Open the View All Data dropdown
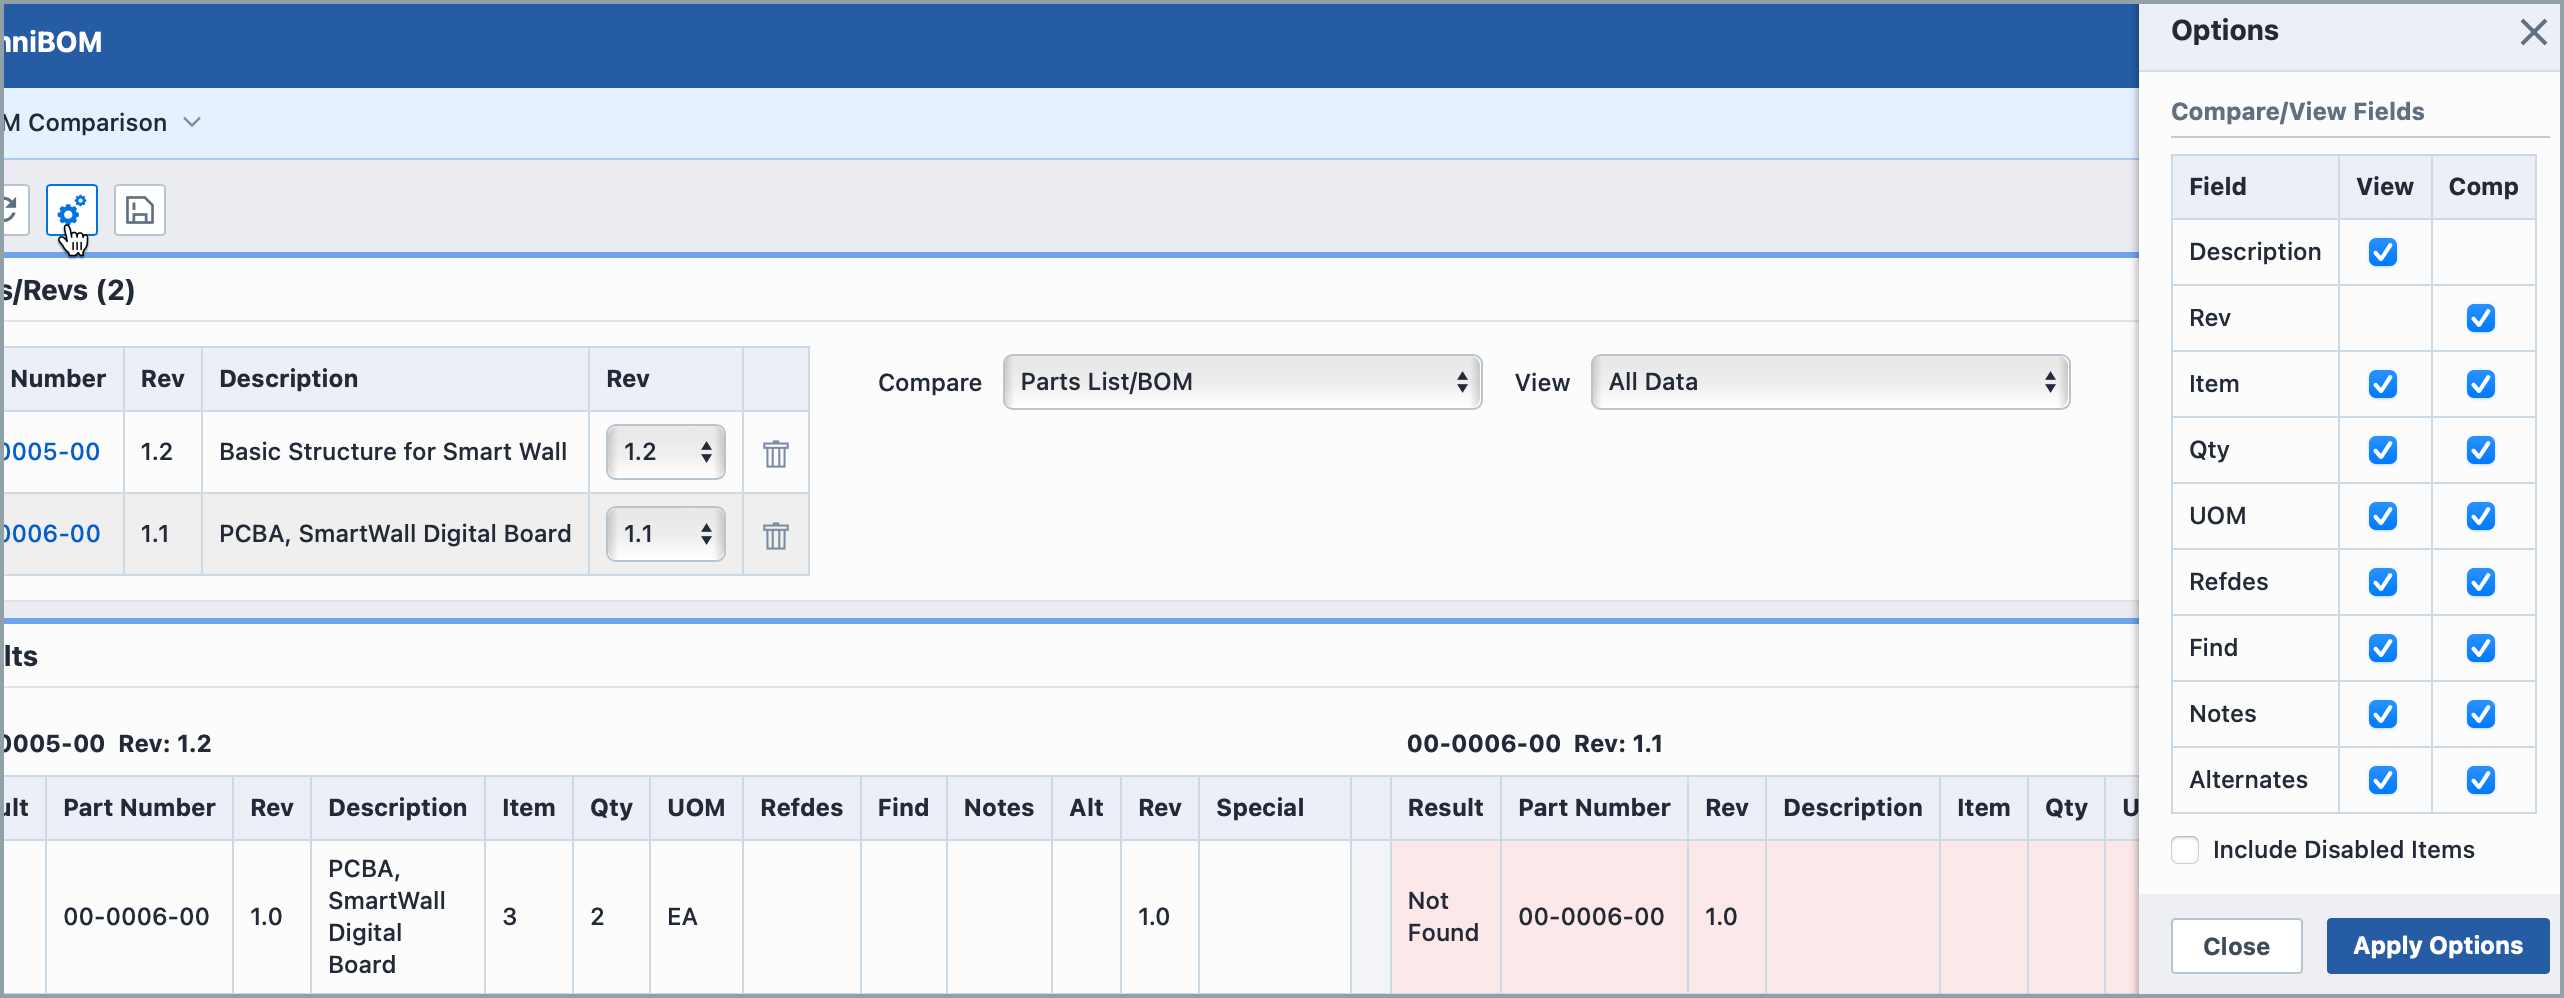This screenshot has height=998, width=2564. tap(1829, 382)
